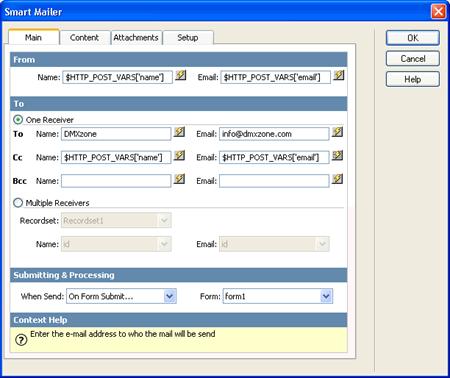Switch to the Setup tab
This screenshot has width=450, height=378.
click(x=188, y=38)
